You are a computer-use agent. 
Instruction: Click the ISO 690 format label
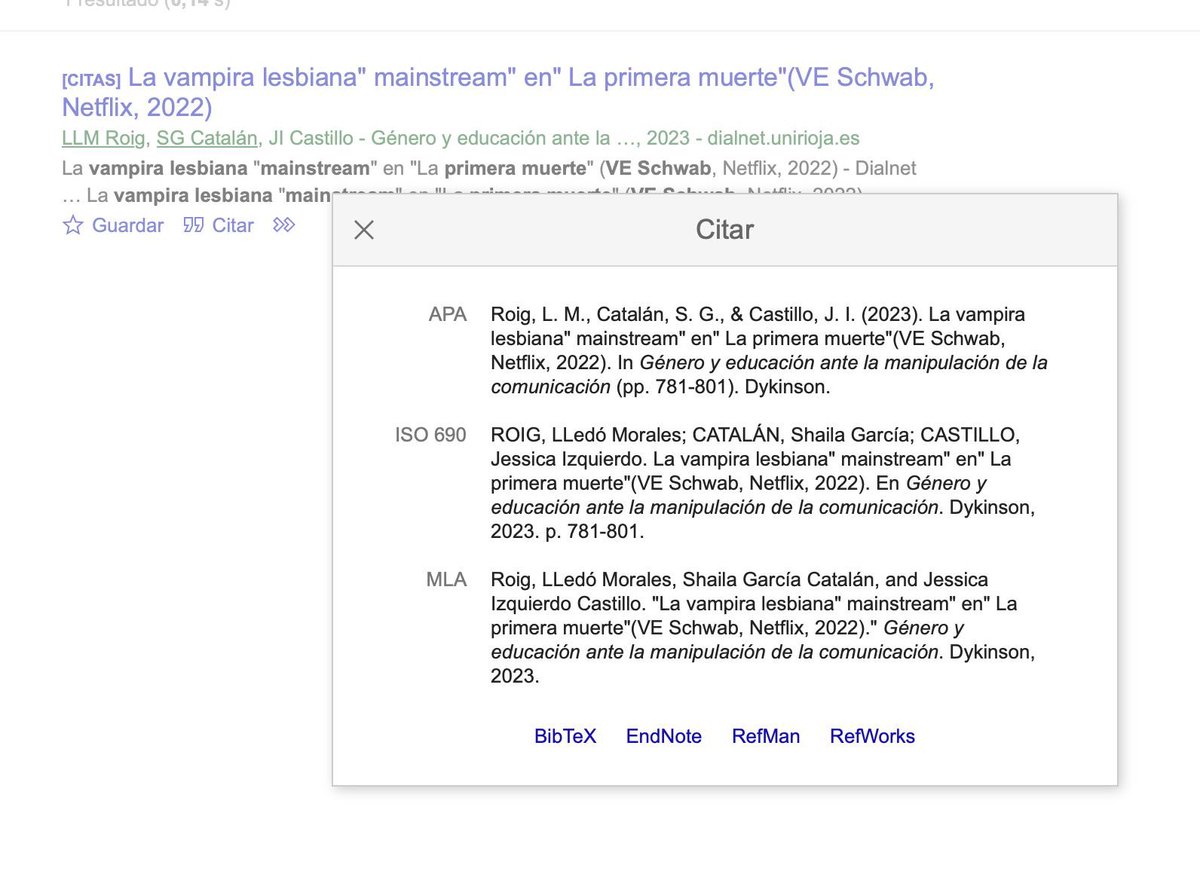point(431,435)
